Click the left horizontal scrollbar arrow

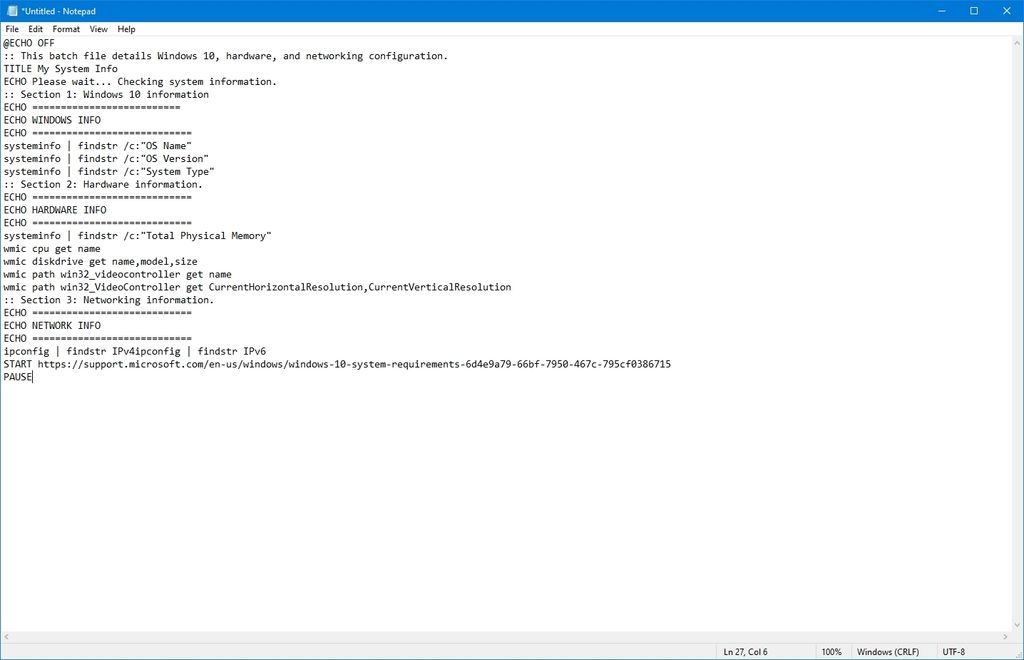coord(7,636)
